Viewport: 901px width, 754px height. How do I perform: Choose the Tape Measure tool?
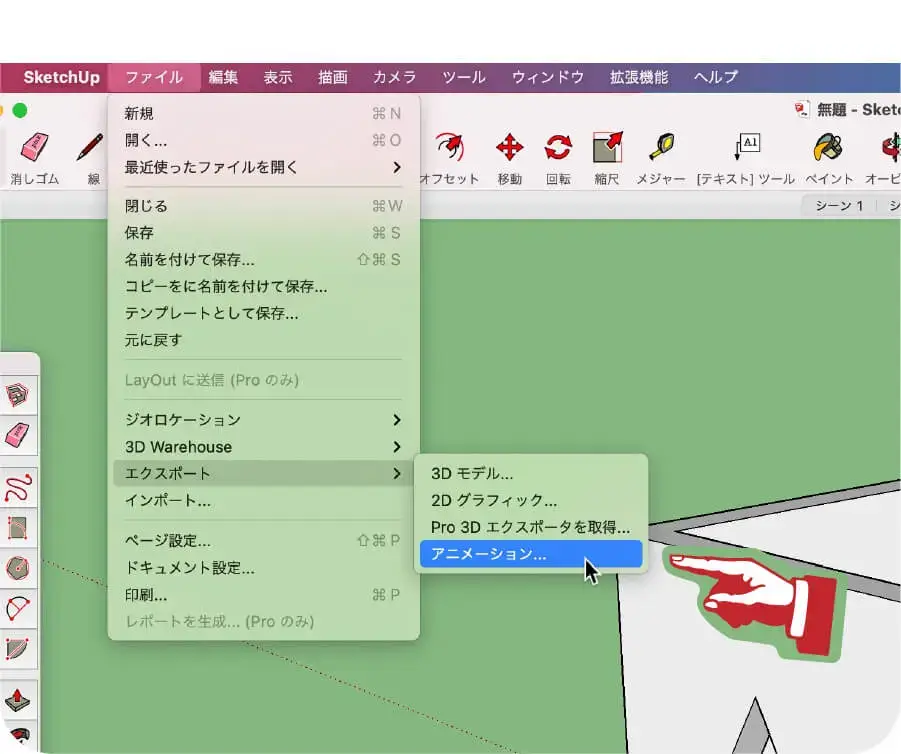click(661, 148)
